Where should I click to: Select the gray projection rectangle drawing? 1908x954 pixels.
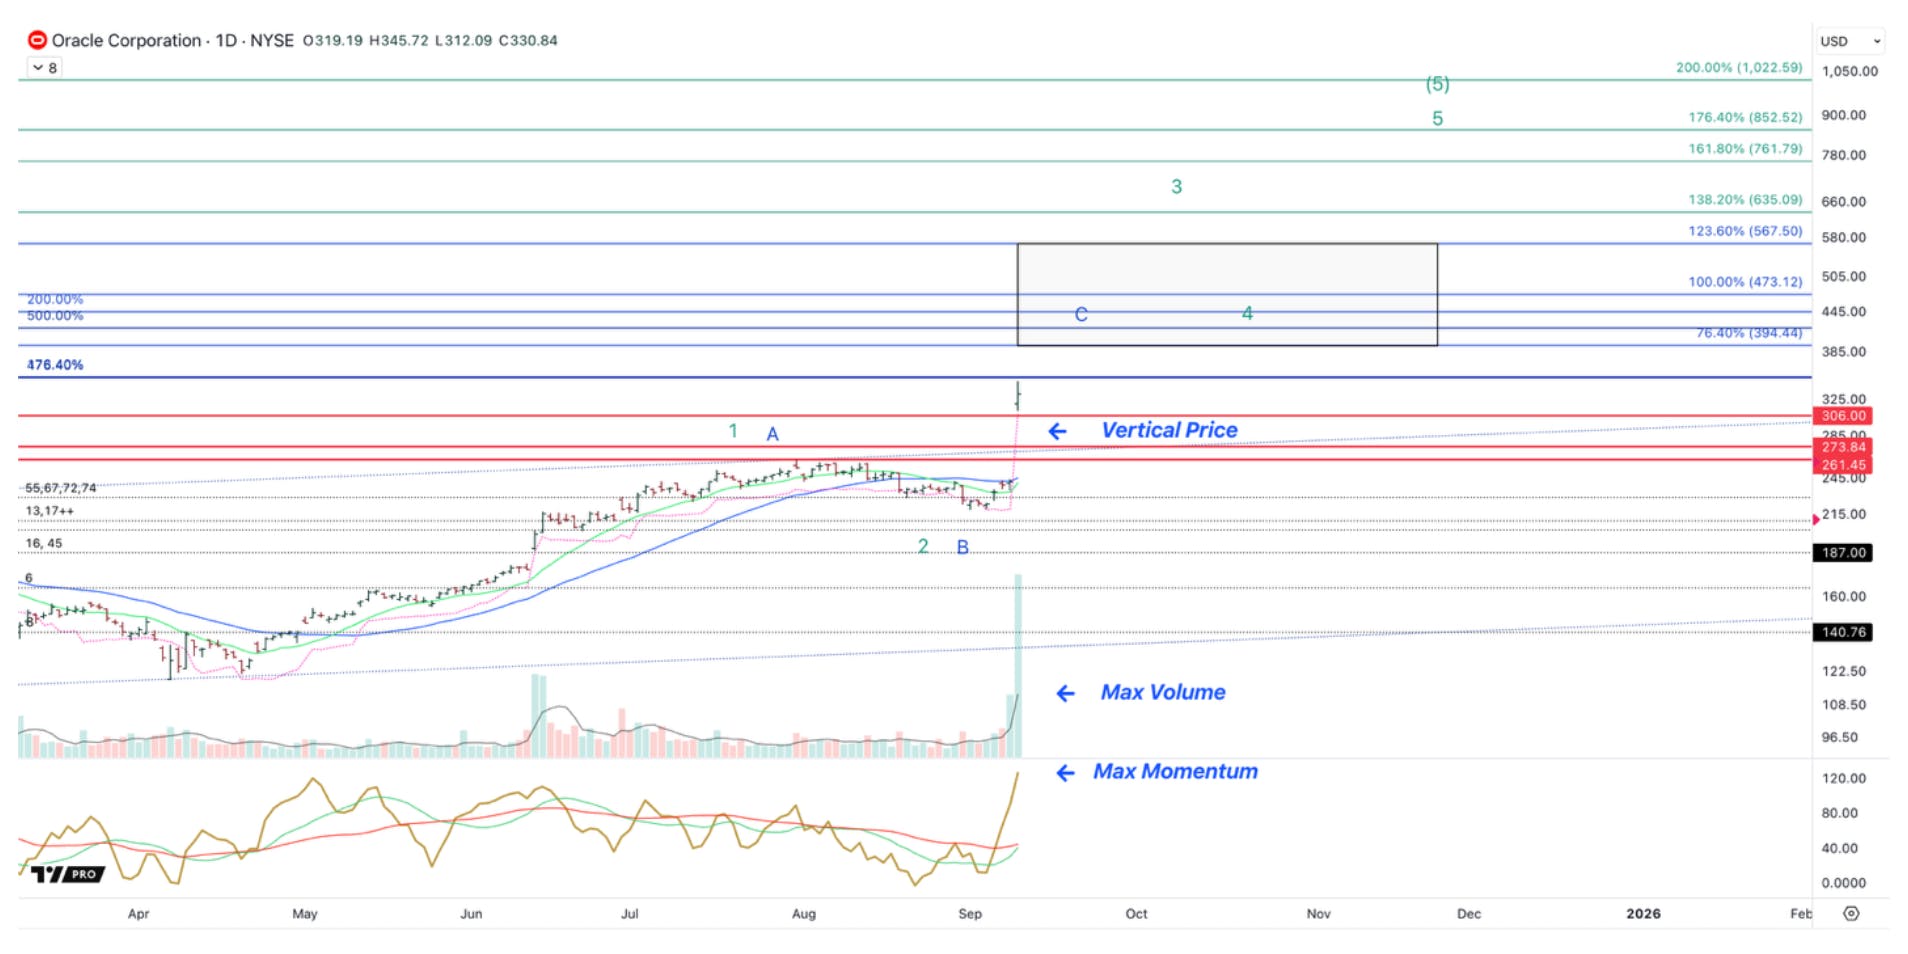pos(1227,294)
